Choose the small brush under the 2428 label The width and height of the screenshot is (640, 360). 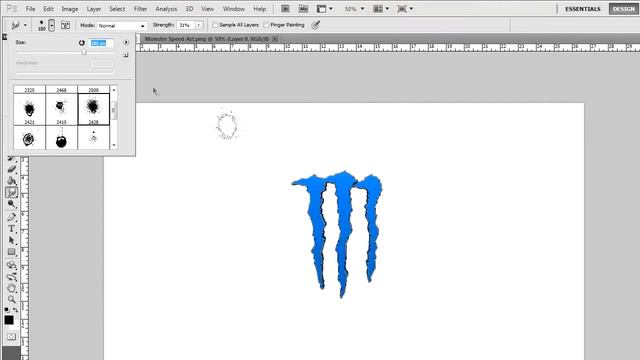coord(93,138)
